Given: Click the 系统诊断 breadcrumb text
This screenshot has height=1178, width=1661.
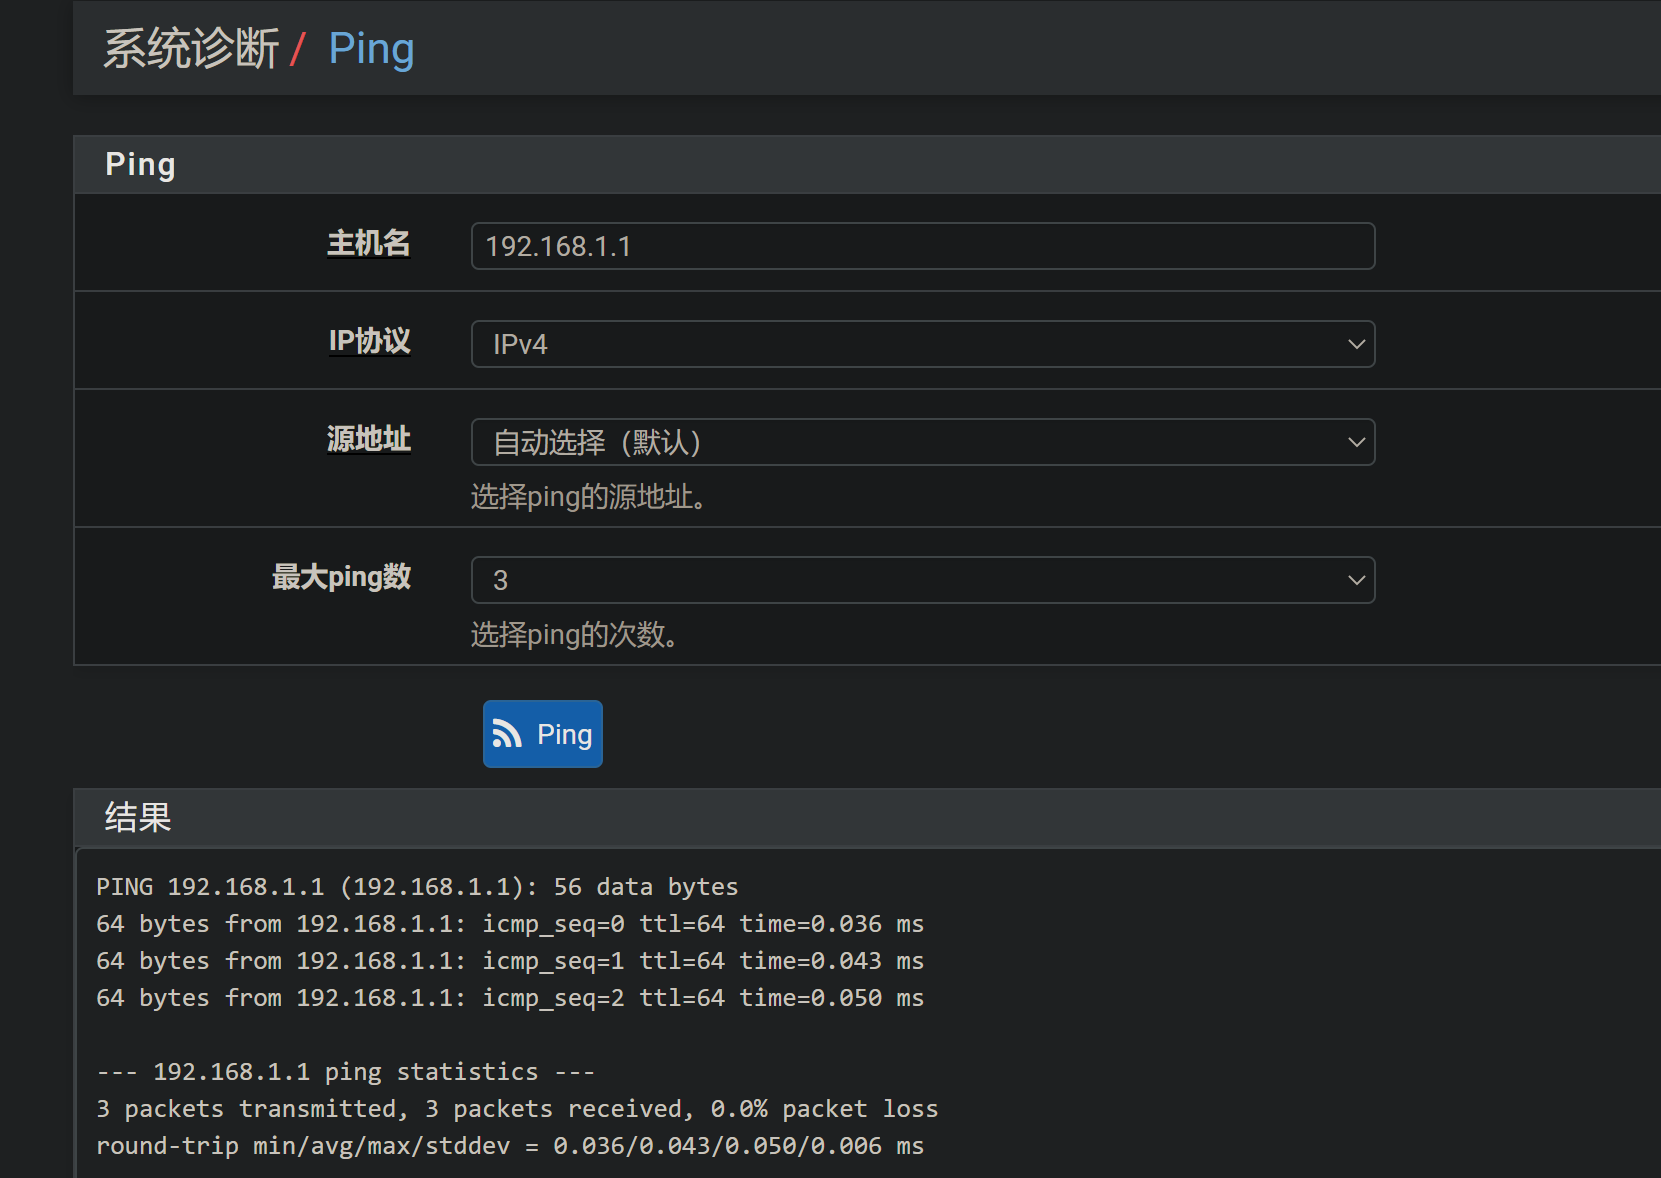Looking at the screenshot, I should [191, 49].
